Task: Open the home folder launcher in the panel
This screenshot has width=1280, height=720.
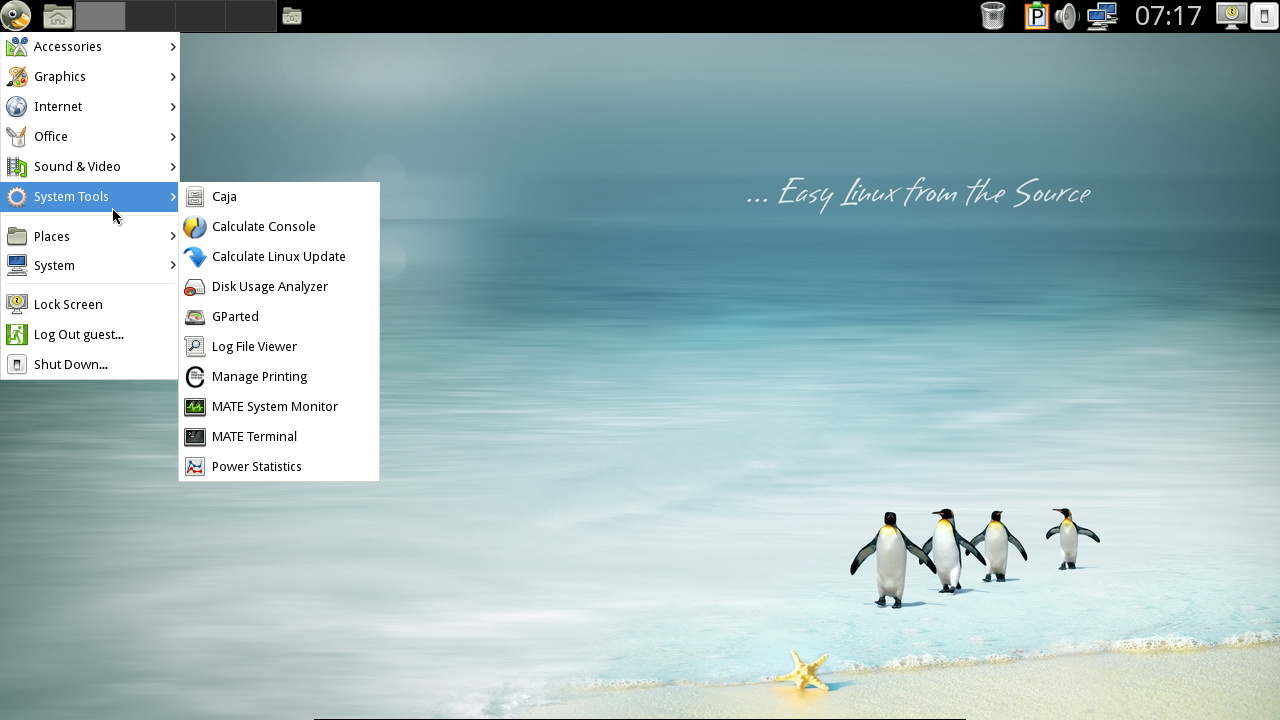Action: coord(57,16)
